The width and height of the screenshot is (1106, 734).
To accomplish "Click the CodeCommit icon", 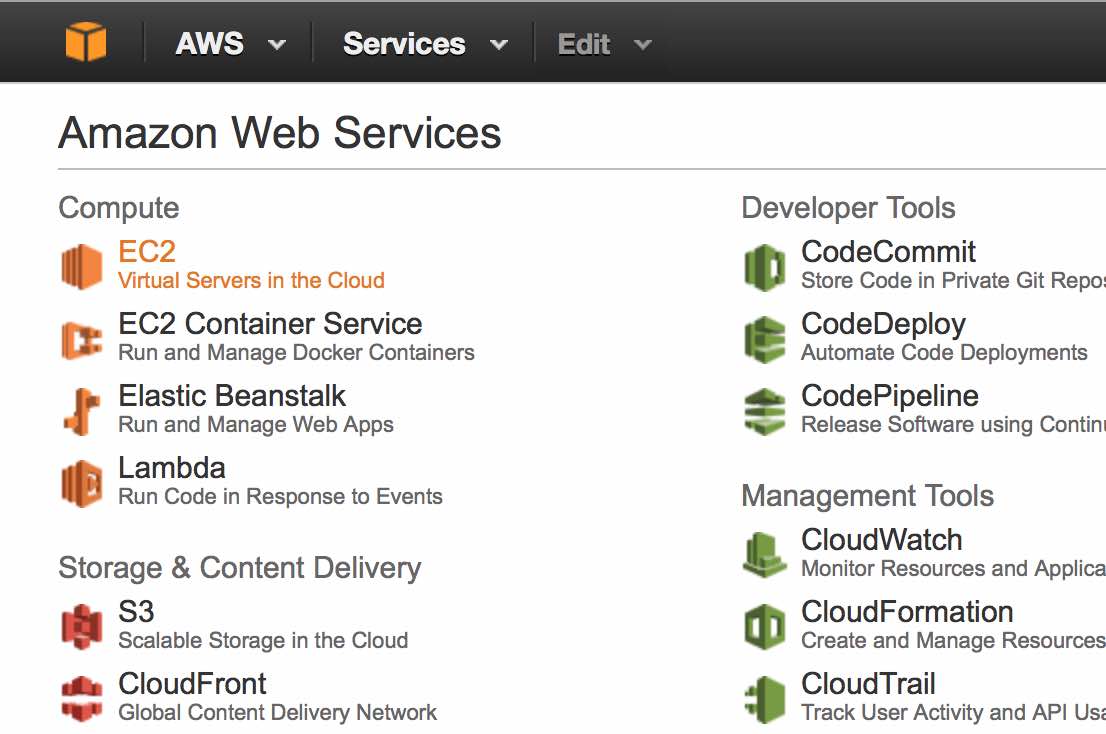I will pos(765,267).
